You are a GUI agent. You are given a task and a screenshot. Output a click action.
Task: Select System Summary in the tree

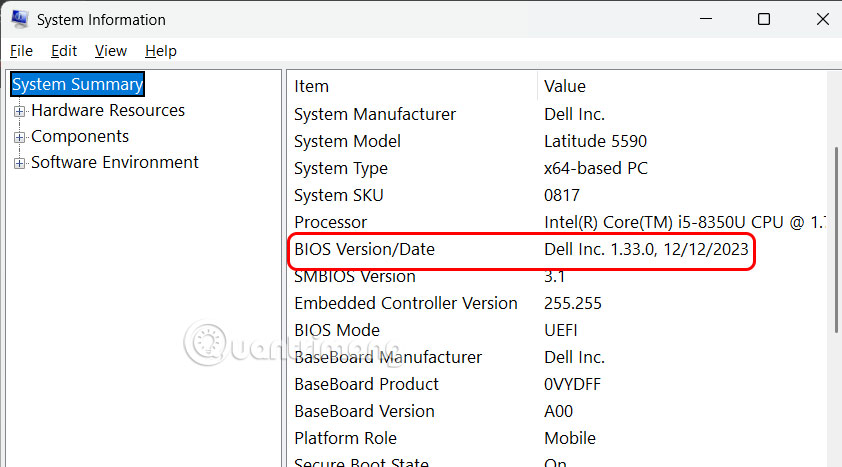click(x=77, y=85)
